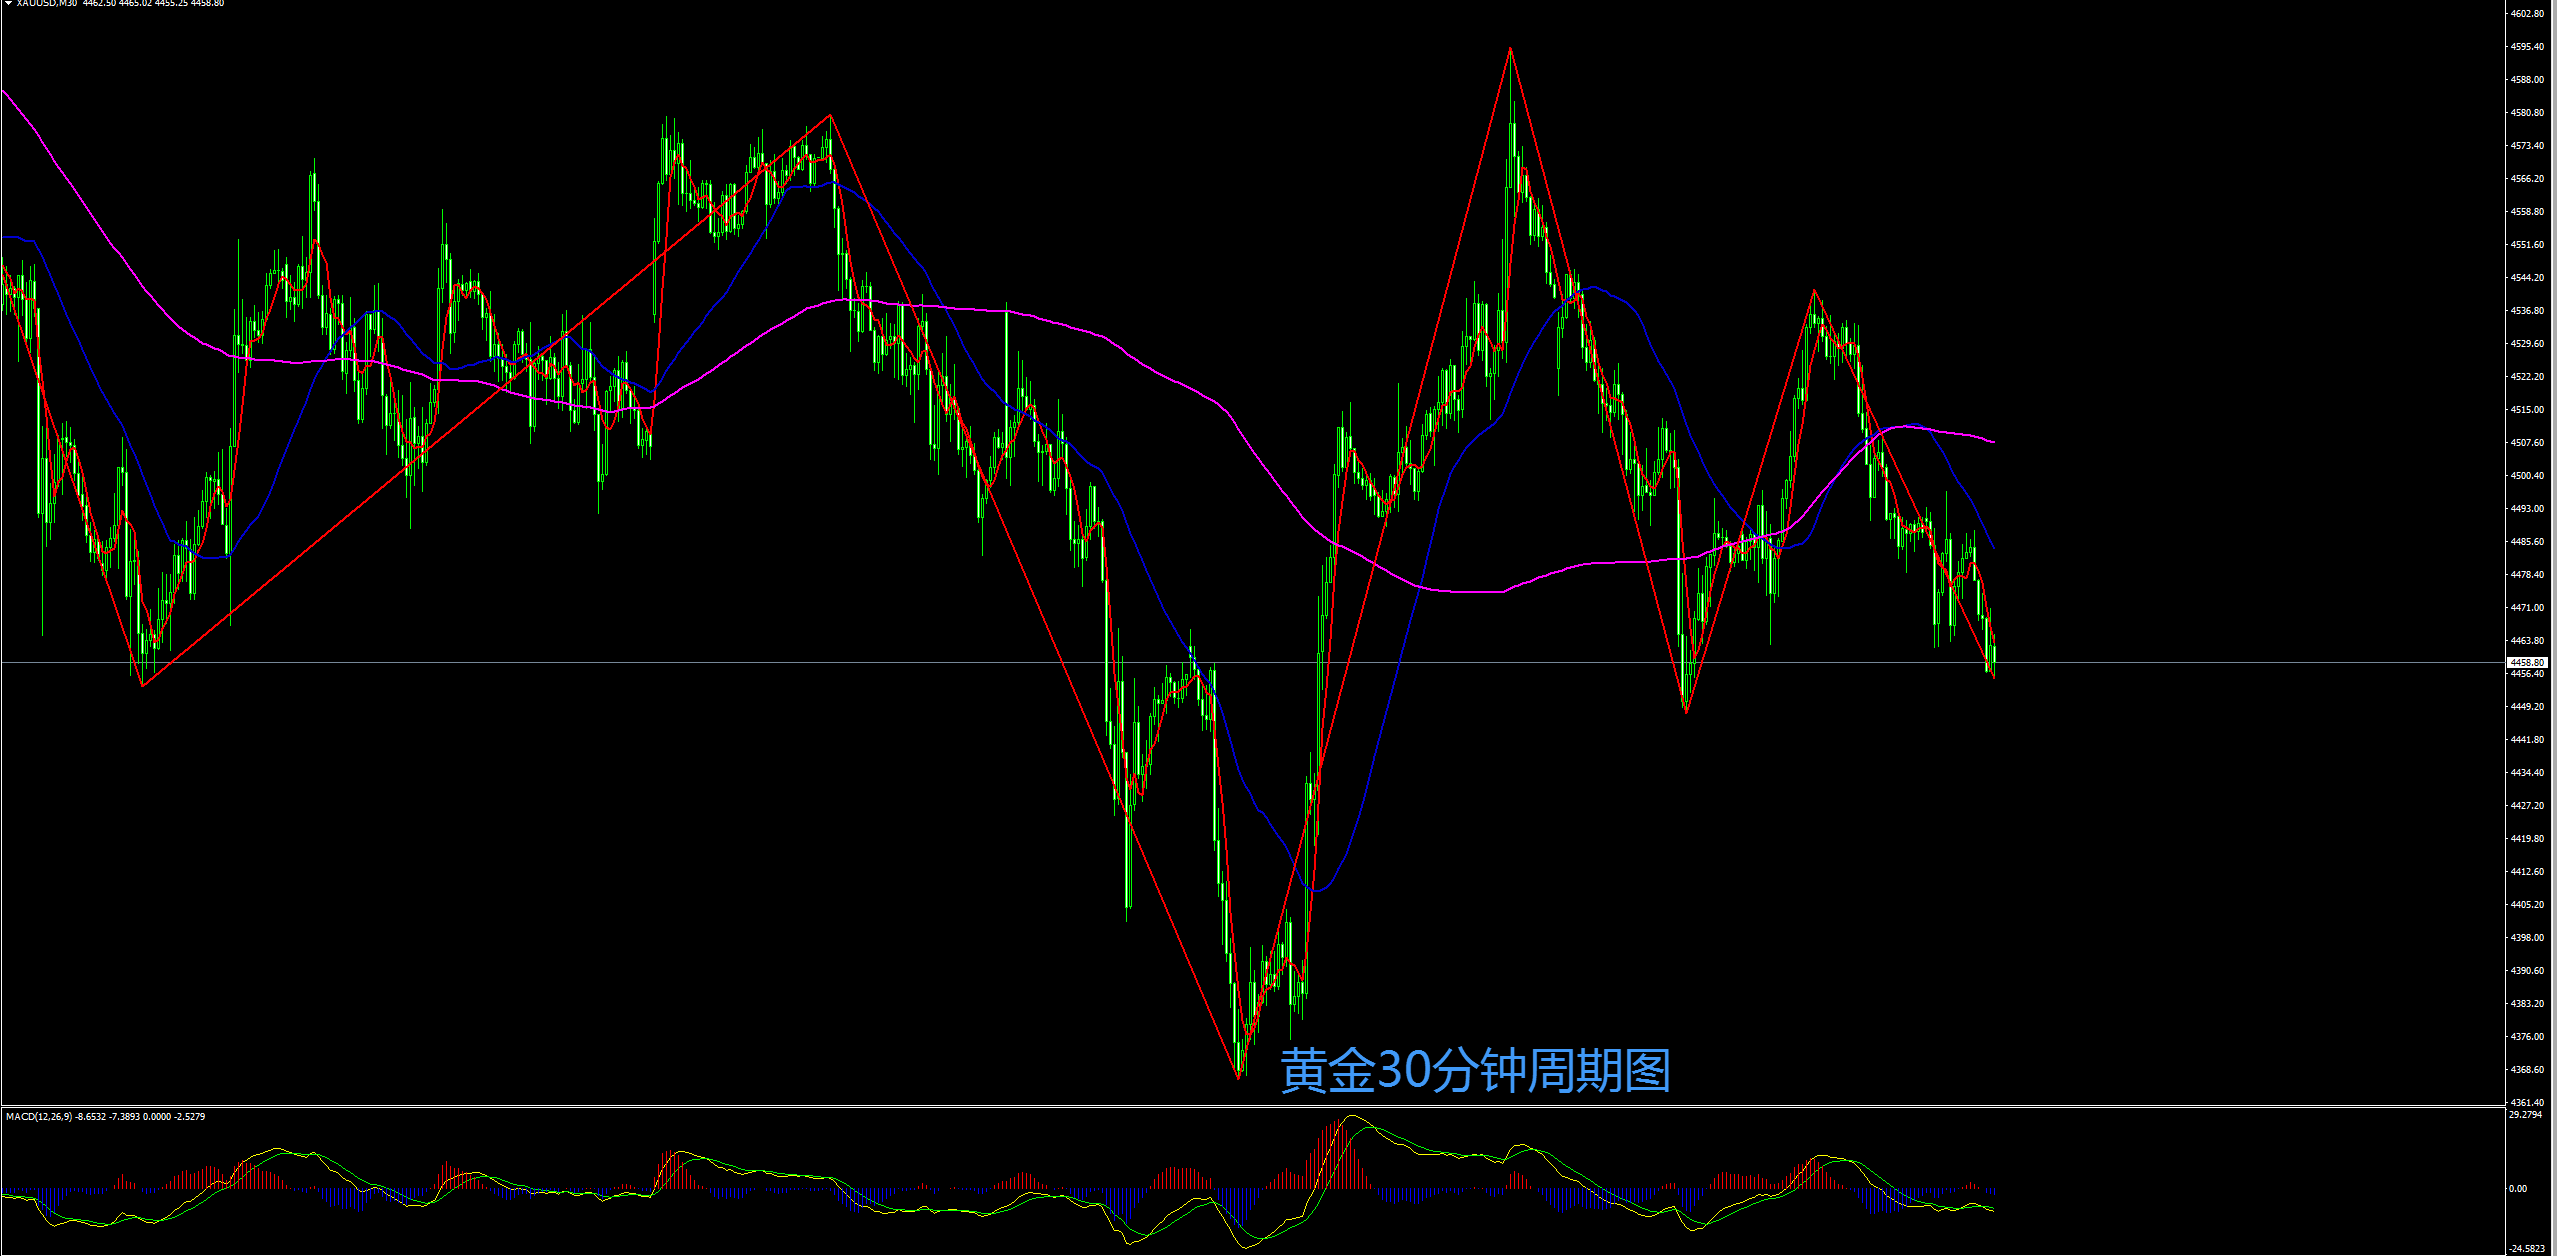
Task: Select the 4507.60 price axis value
Action: click(x=2527, y=442)
